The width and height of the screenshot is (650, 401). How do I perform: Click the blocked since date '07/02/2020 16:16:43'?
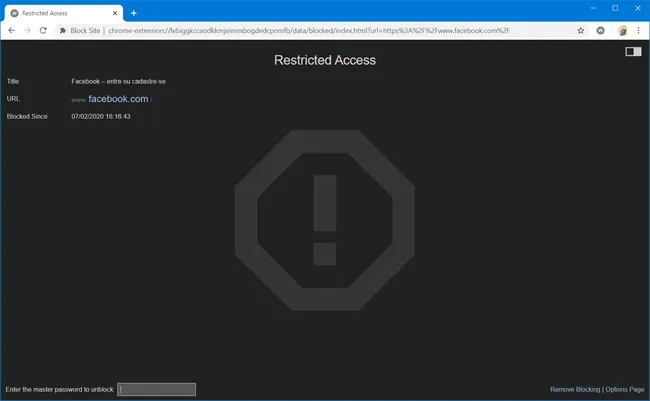click(101, 117)
